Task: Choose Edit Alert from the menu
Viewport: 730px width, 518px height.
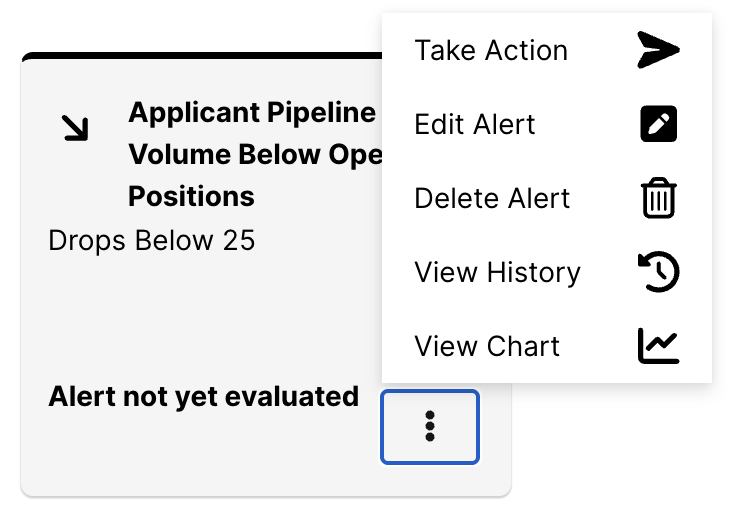Action: click(x=475, y=124)
